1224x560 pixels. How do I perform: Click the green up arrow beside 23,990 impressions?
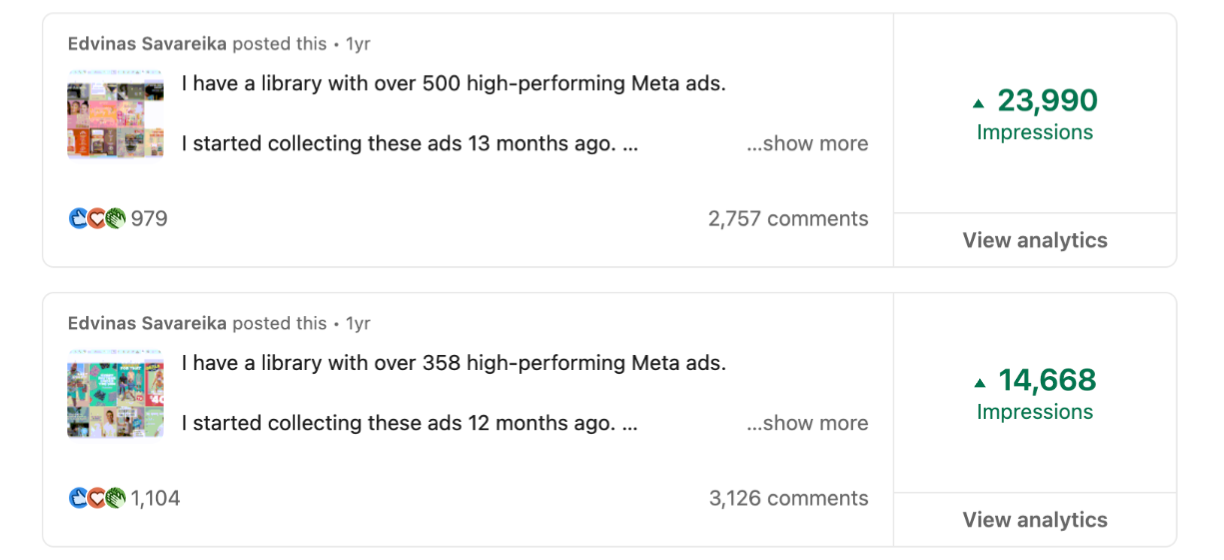point(979,103)
